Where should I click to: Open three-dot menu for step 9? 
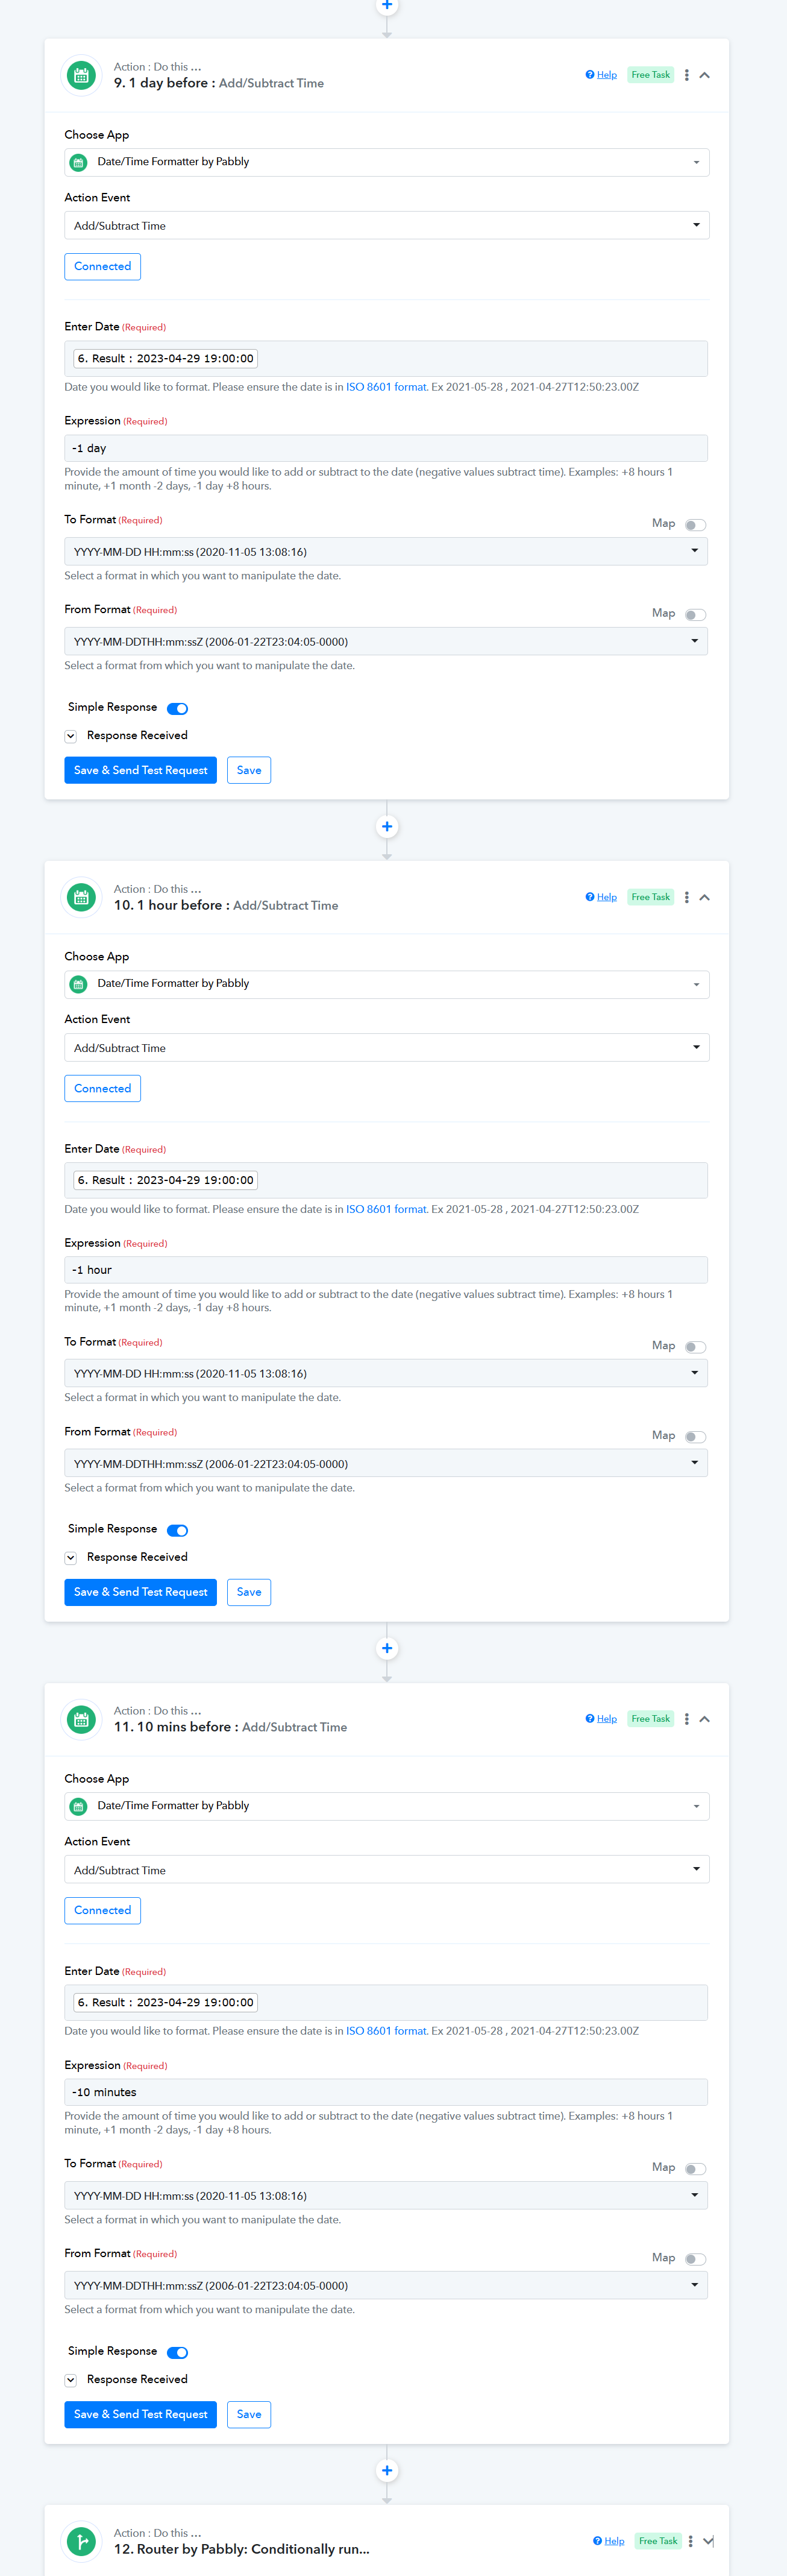[686, 75]
